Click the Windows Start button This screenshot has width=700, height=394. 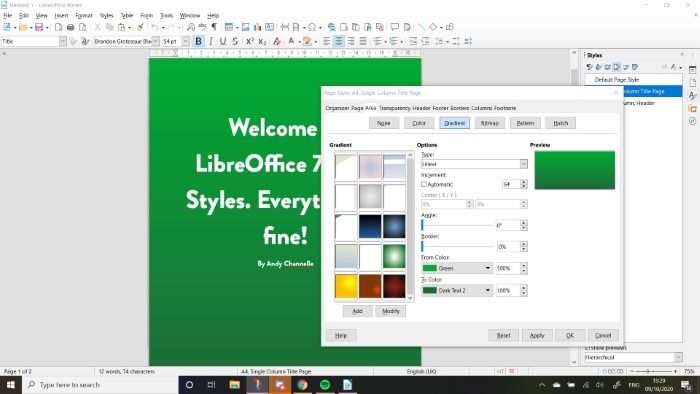pyautogui.click(x=10, y=385)
